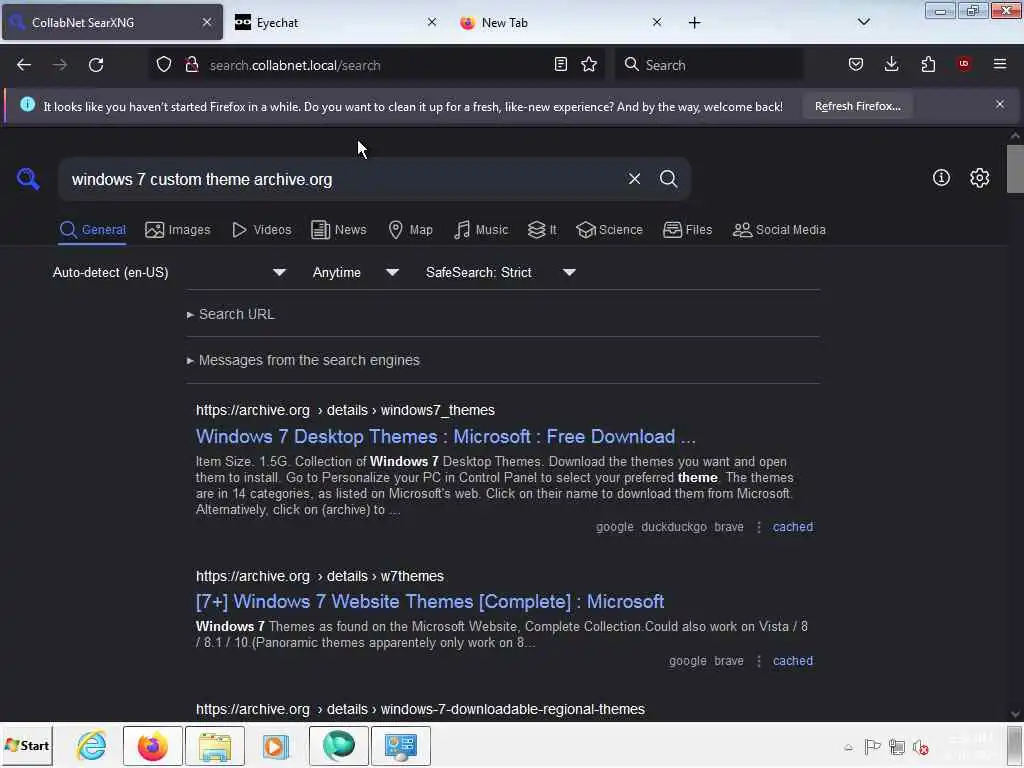The width and height of the screenshot is (1024, 768).
Task: Submit search with magnifier button
Action: point(668,178)
